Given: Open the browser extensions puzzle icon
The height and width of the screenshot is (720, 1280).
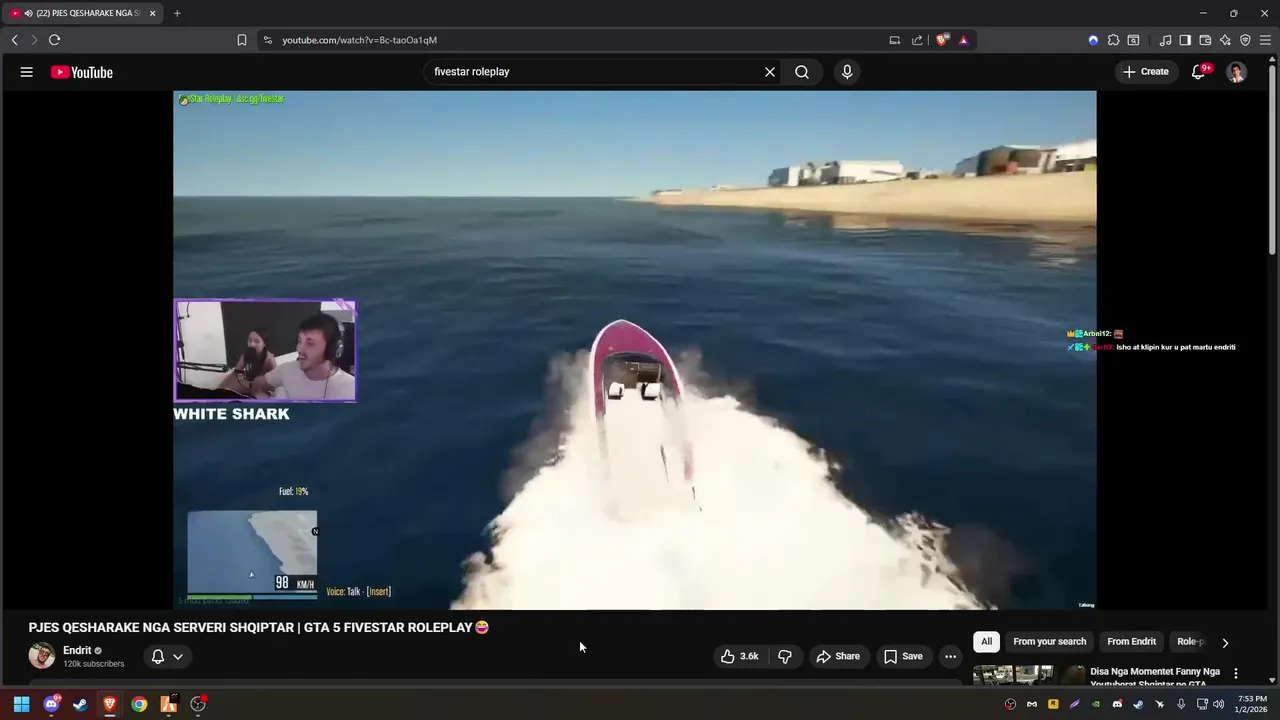Looking at the screenshot, I should 1113,40.
